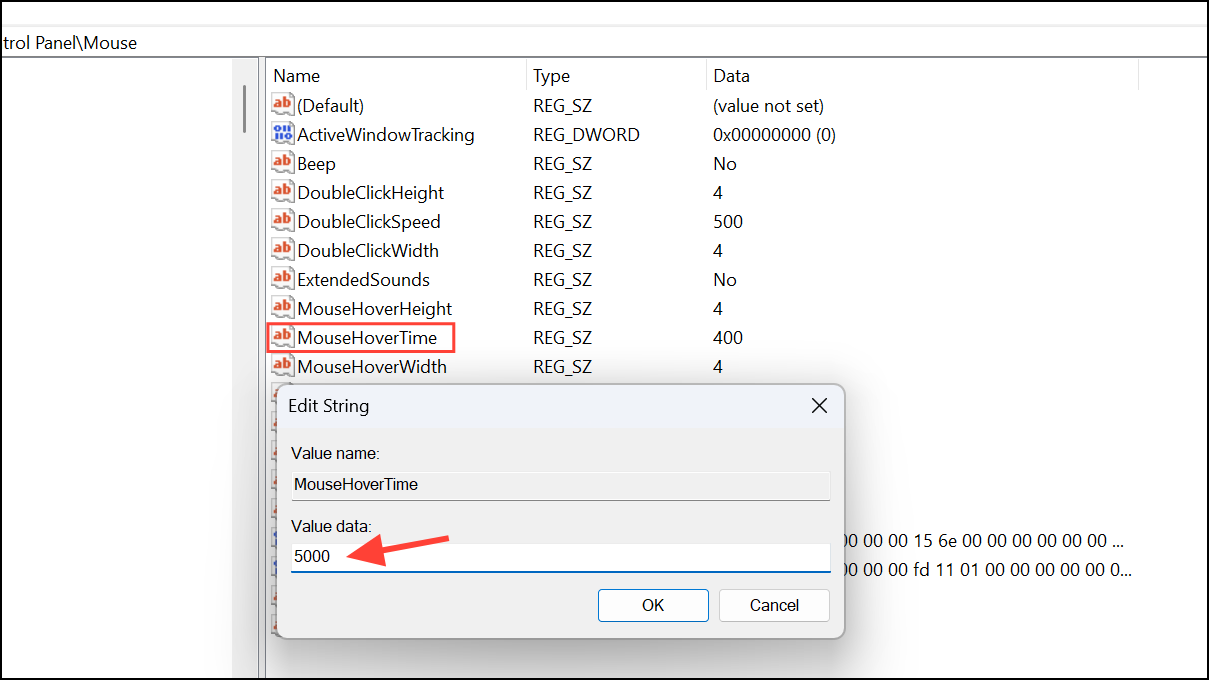Close the Edit String dialog
Screen dimensions: 1209x680
819,406
